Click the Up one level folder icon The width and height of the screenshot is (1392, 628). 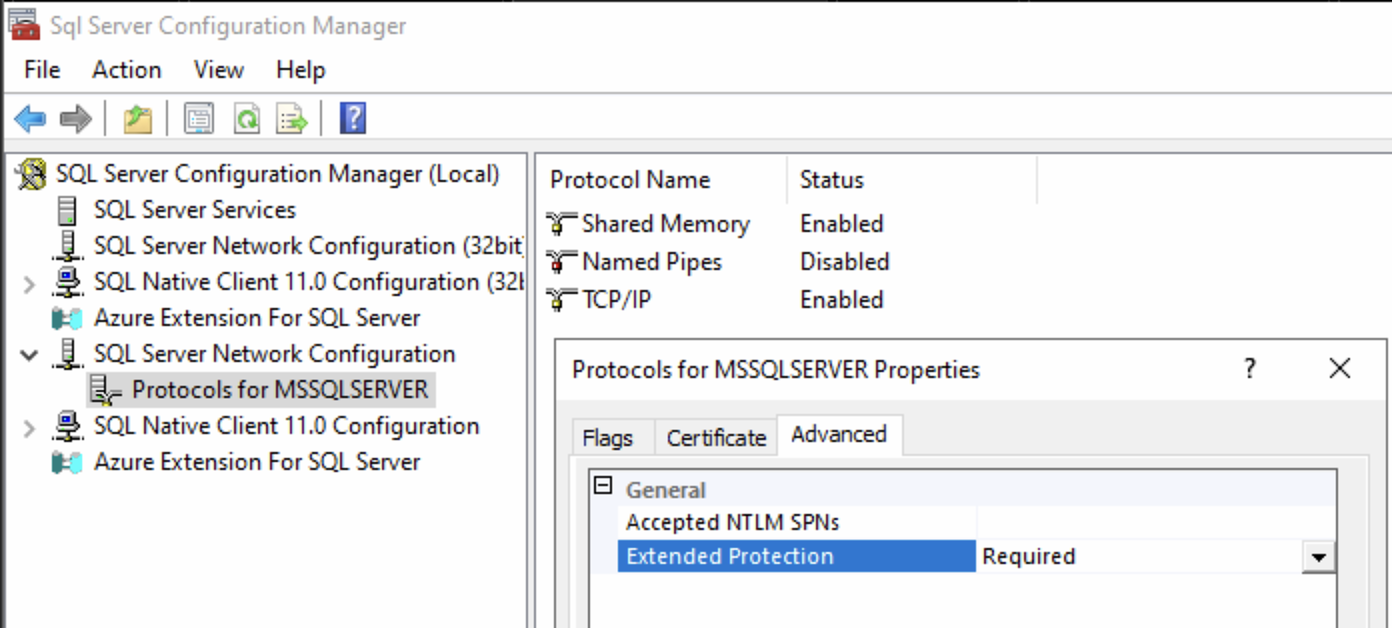(137, 120)
